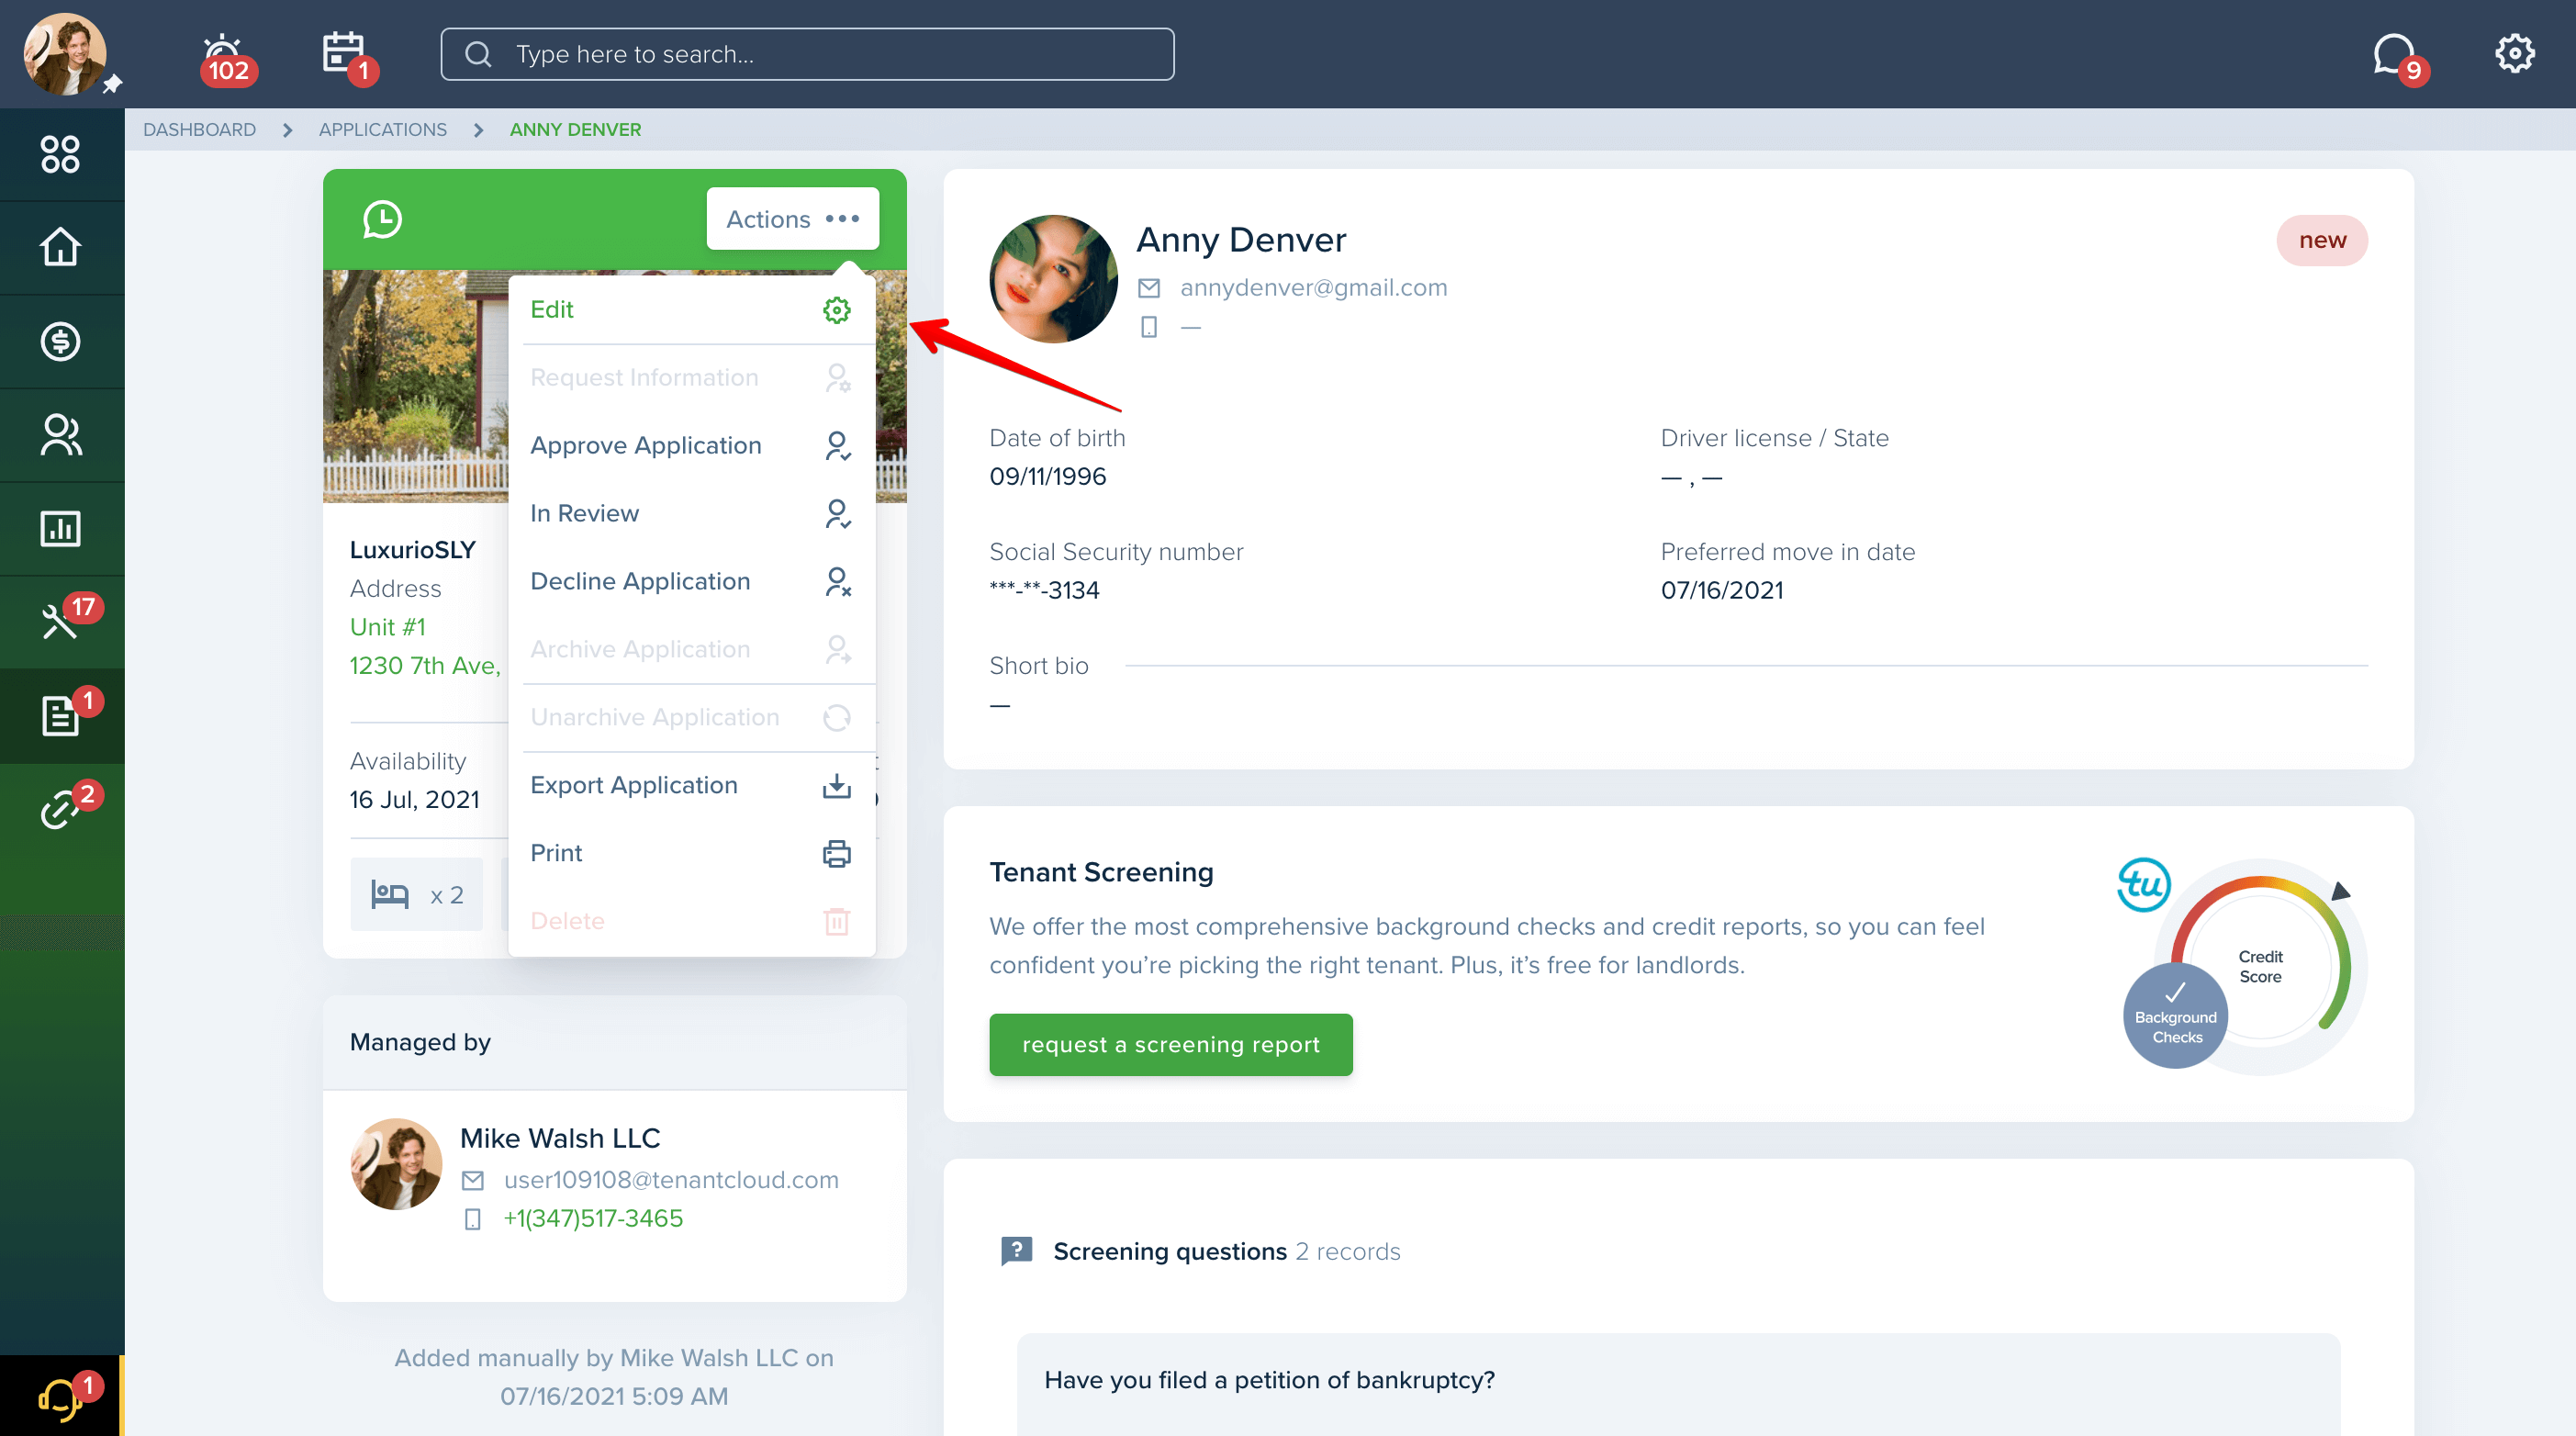
Task: Select Export Application menu entry
Action: (x=691, y=786)
